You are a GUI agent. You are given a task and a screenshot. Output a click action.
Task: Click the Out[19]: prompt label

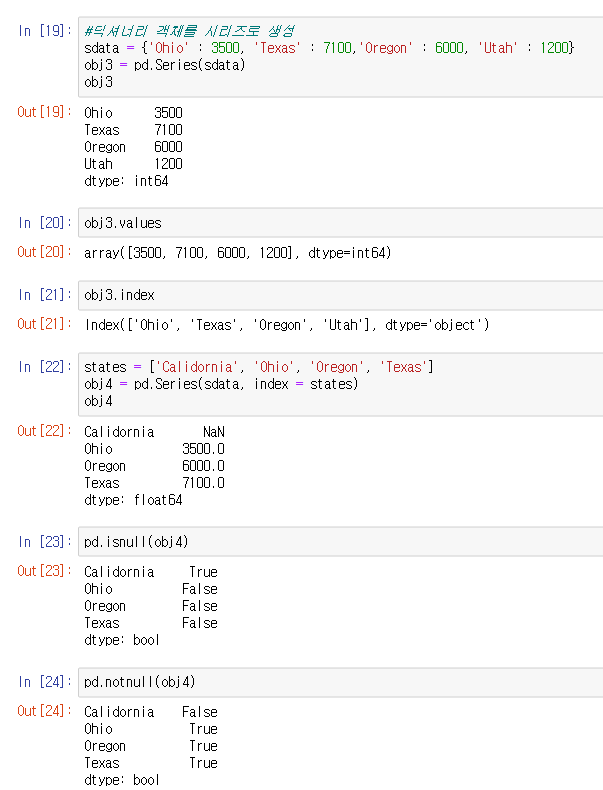pyautogui.click(x=44, y=112)
